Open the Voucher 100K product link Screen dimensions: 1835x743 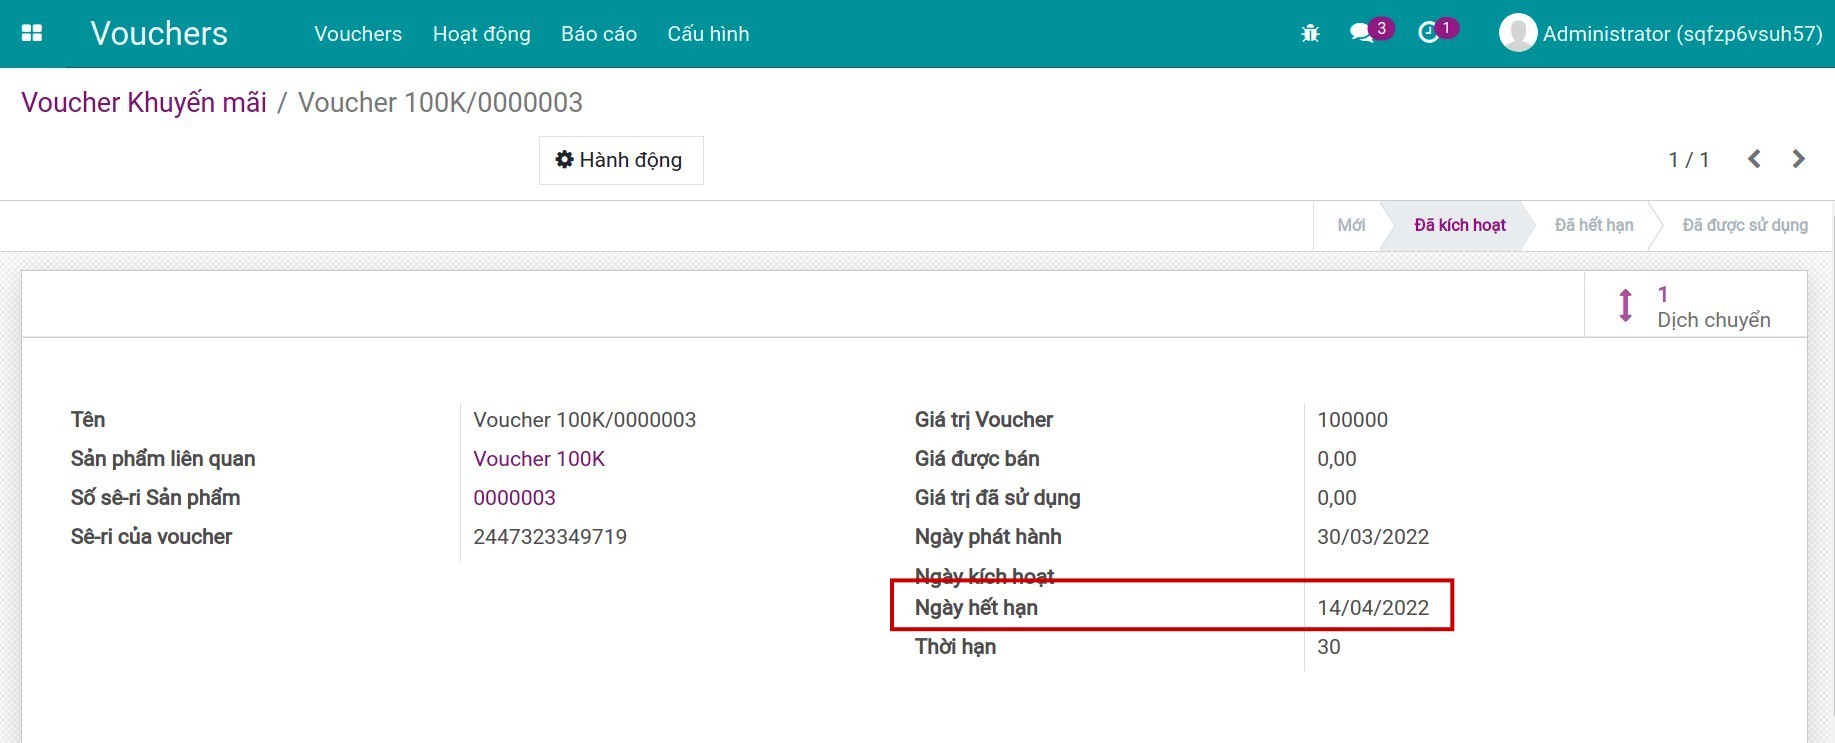pyautogui.click(x=539, y=459)
